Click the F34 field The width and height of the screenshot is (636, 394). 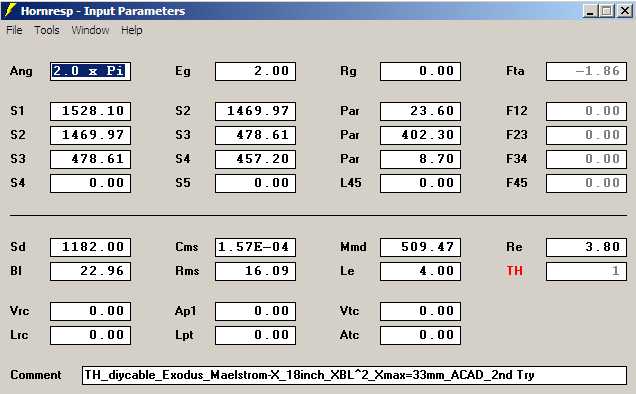[x=586, y=159]
